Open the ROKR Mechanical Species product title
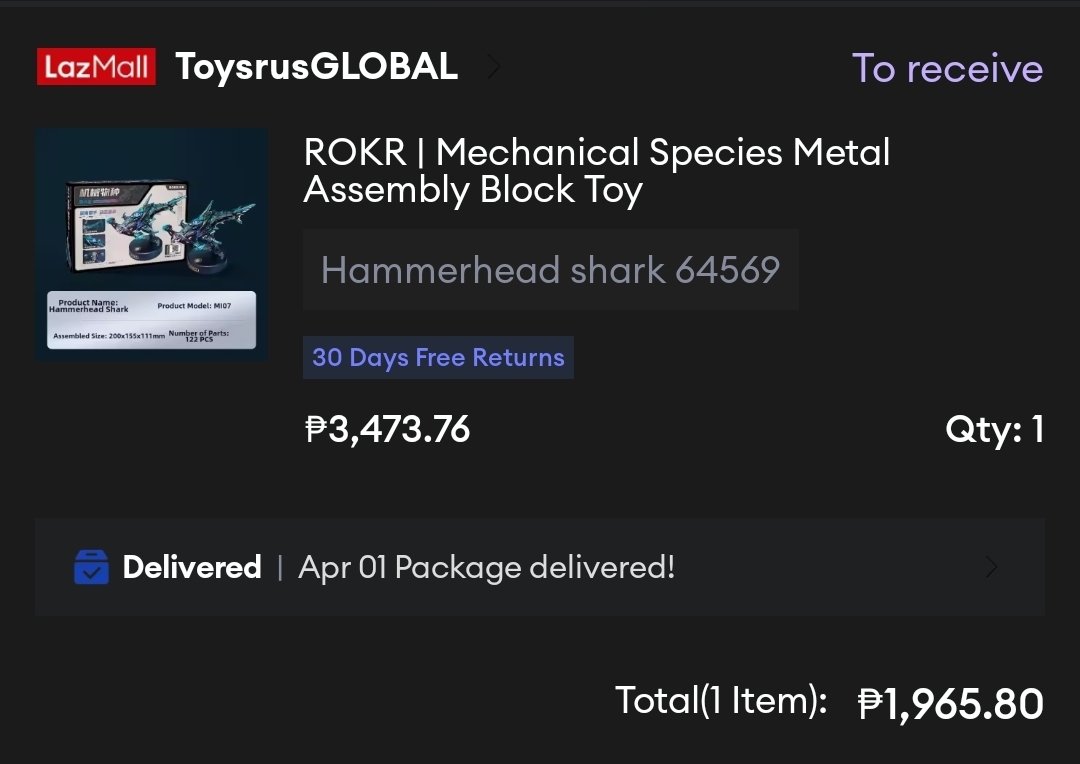The image size is (1080, 764). point(596,171)
